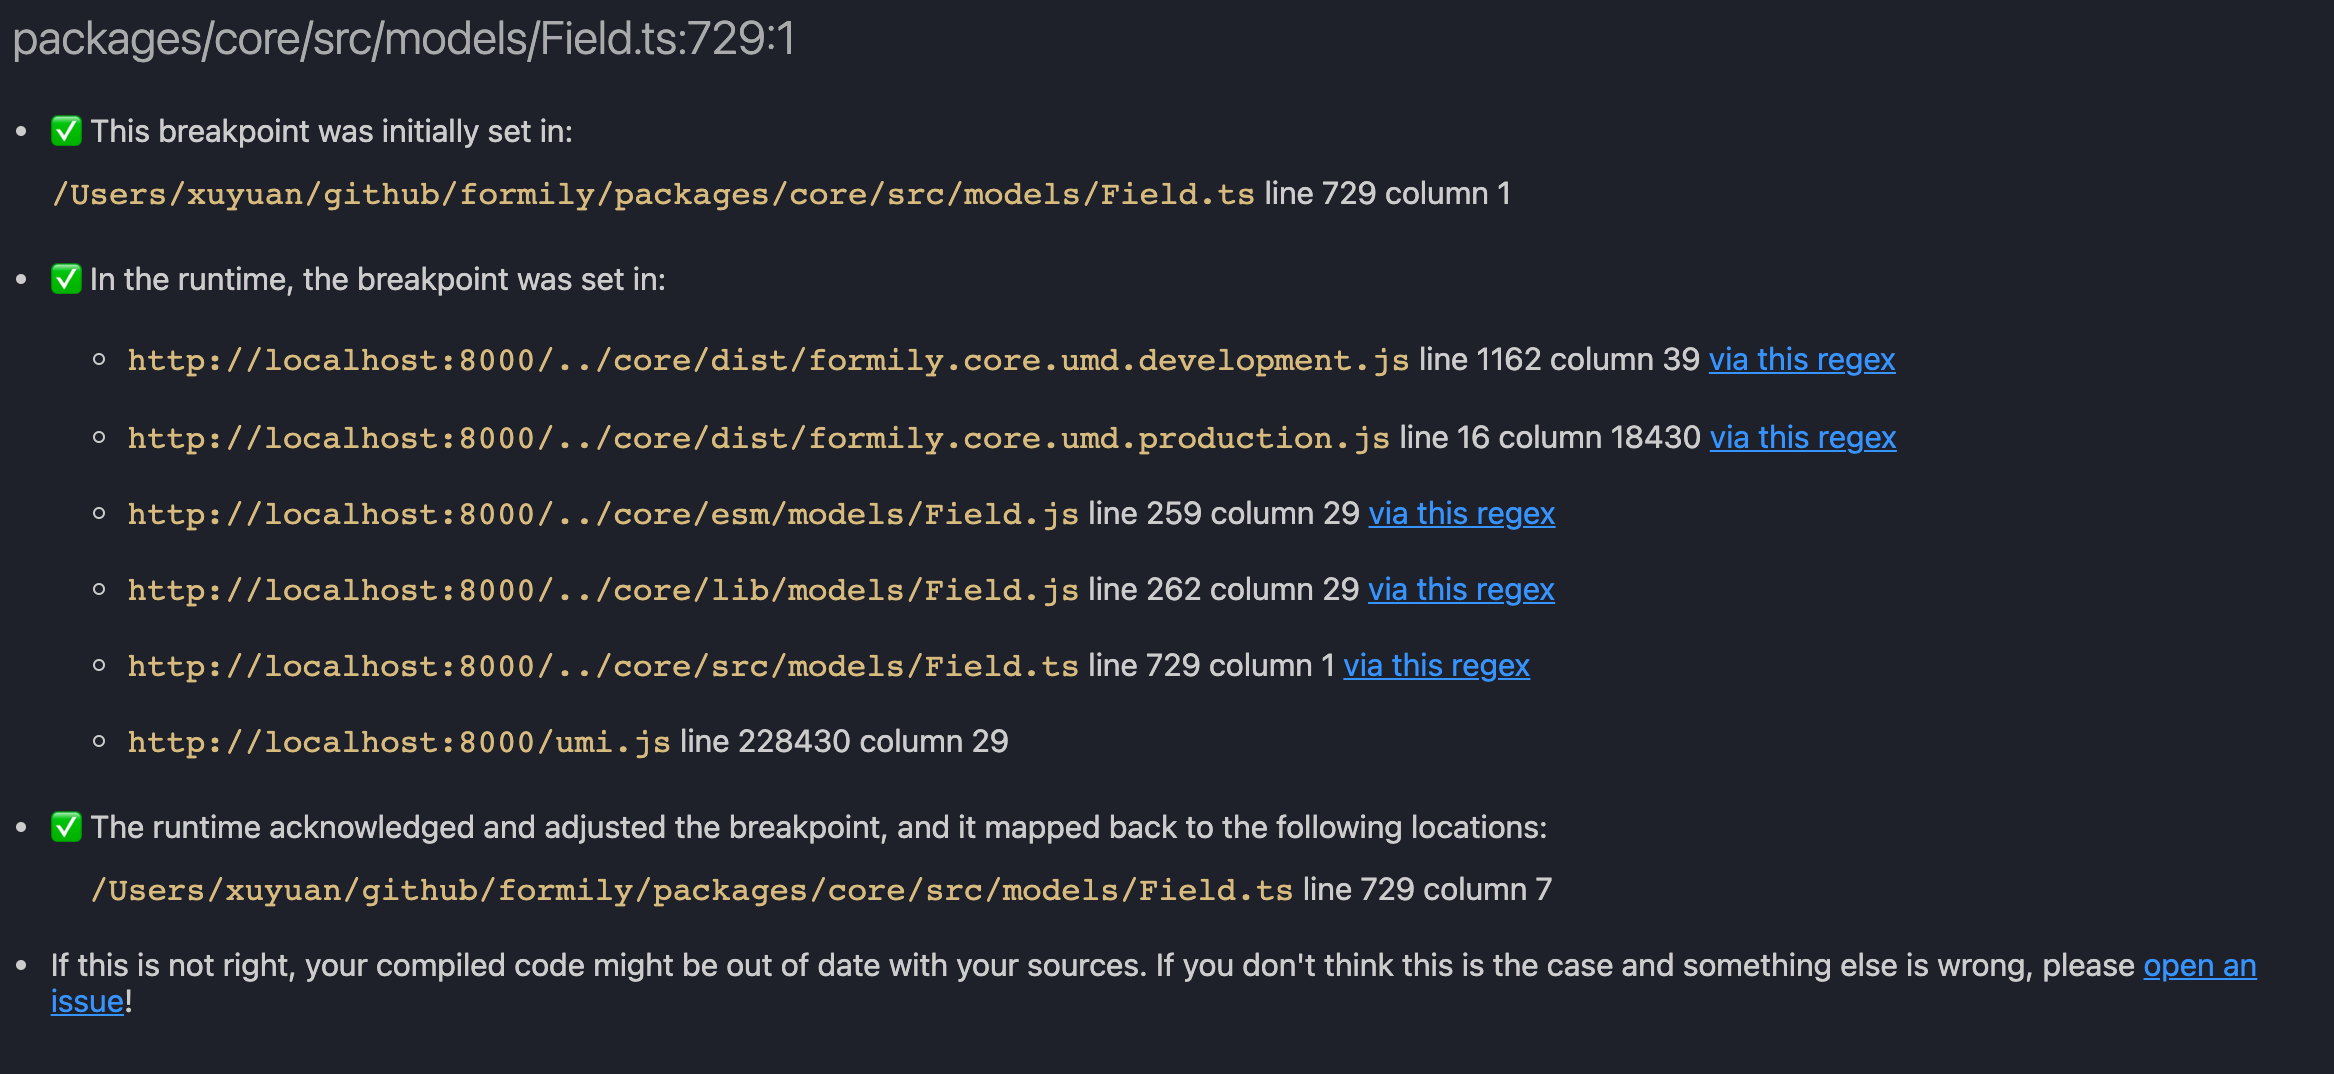This screenshot has height=1074, width=2334.
Task: Click the green checkmark beside "The runtime acknowledged"
Action: (66, 827)
